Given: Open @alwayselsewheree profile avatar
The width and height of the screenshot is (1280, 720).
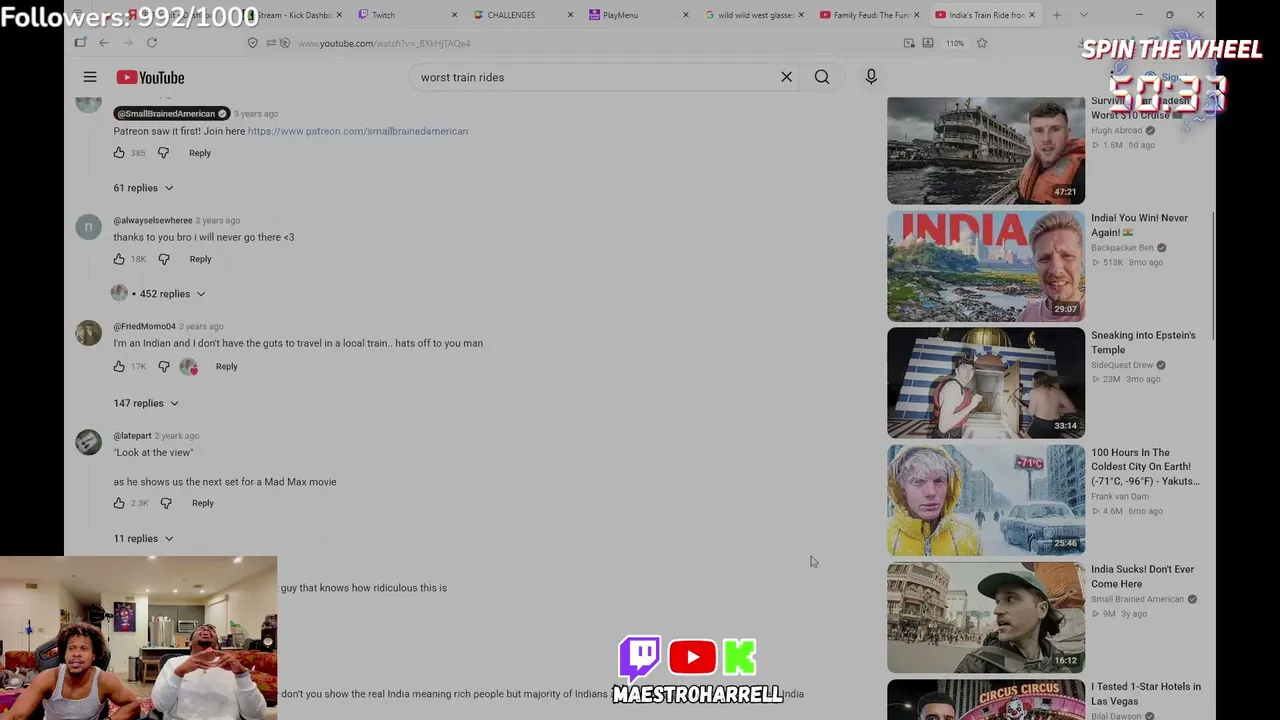Looking at the screenshot, I should coord(88,227).
